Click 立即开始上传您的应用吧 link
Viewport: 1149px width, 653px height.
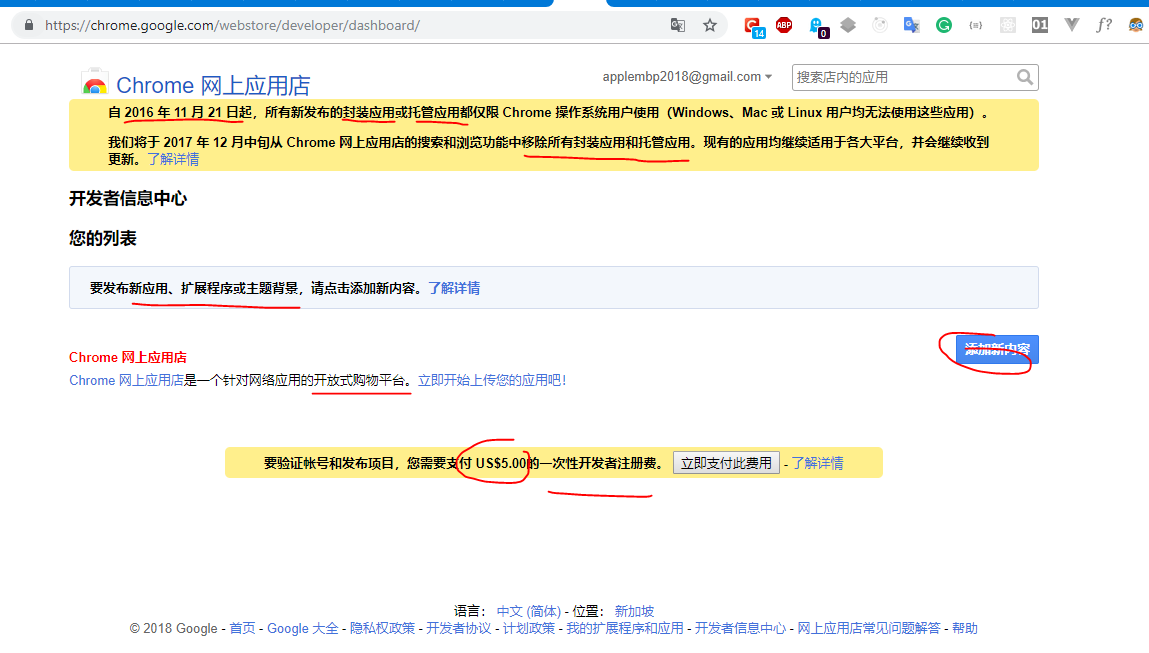(492, 380)
